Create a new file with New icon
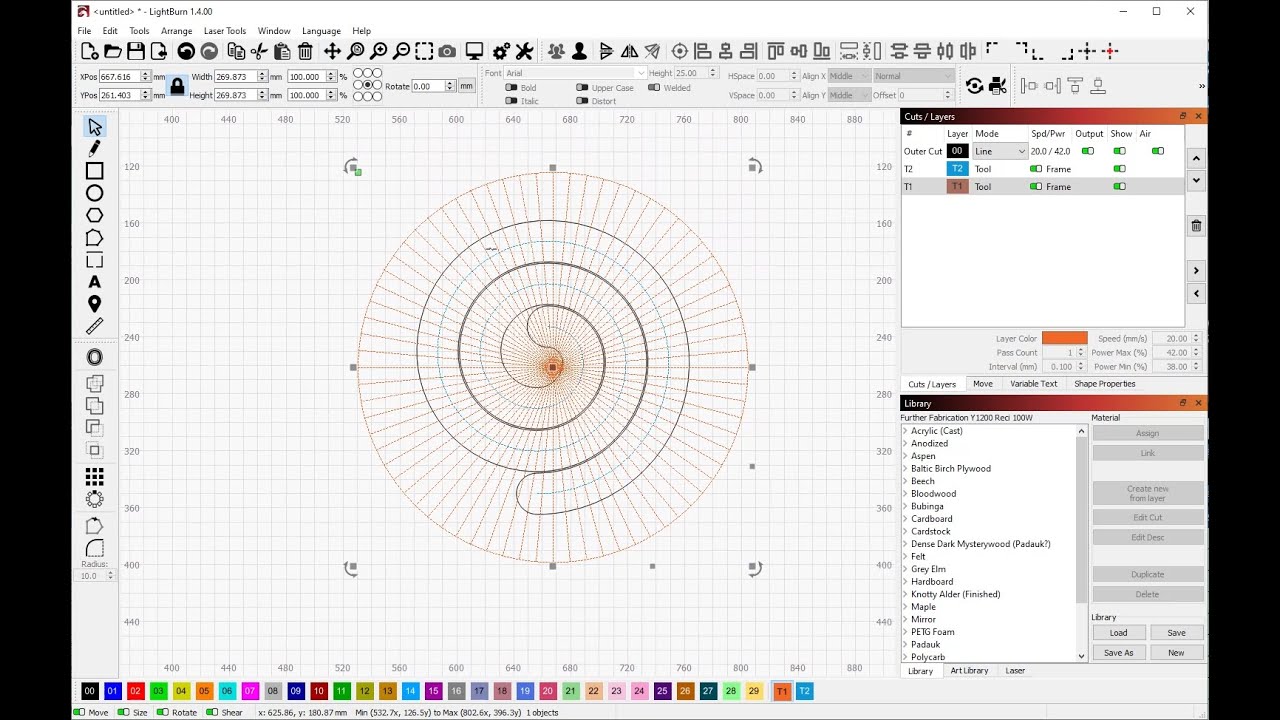This screenshot has width=1280, height=720. pos(90,51)
